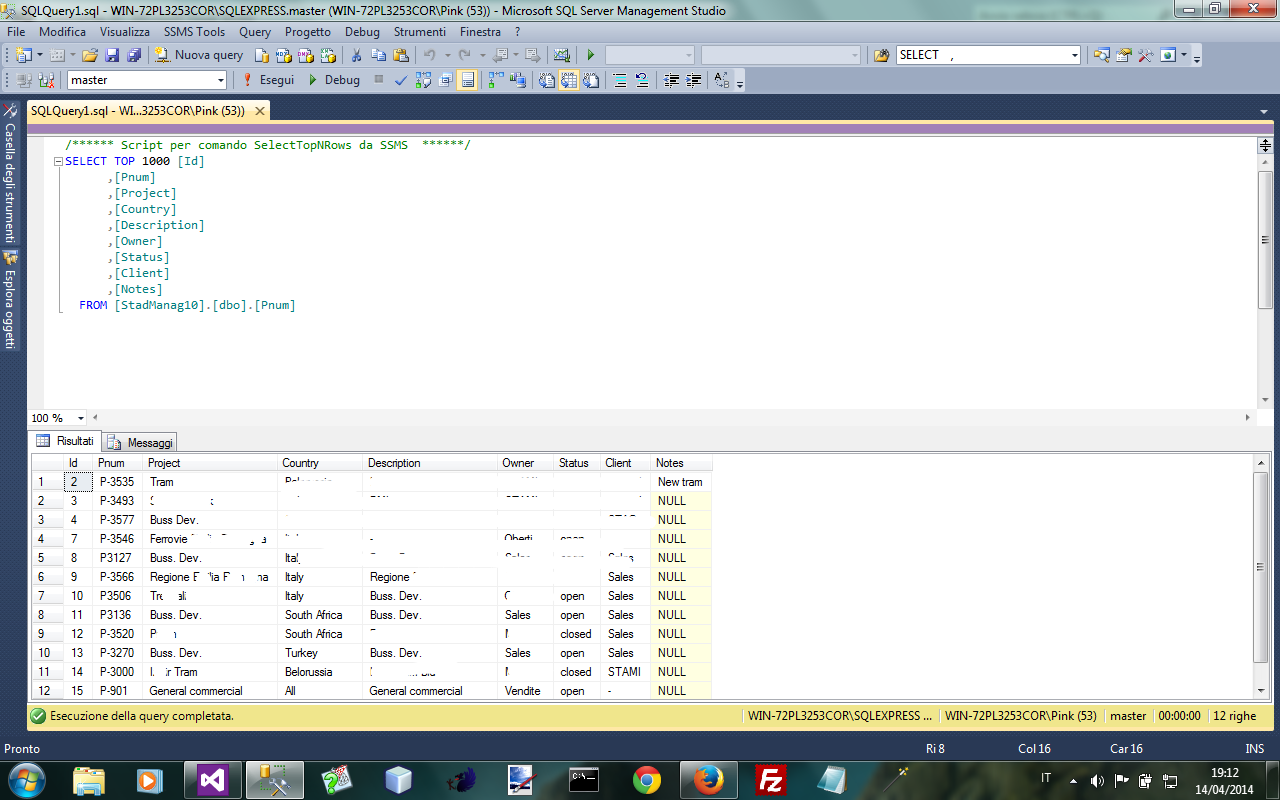The image size is (1280, 800).
Task: Click the Save All icon
Action: click(x=133, y=55)
